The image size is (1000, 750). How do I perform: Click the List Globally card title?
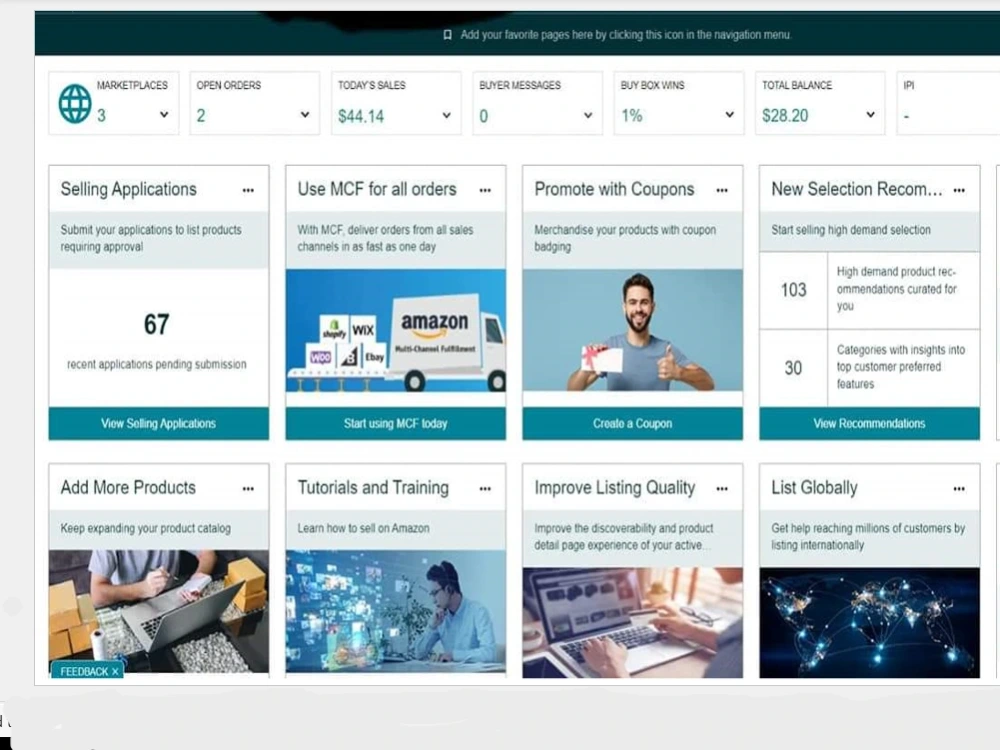pos(814,488)
